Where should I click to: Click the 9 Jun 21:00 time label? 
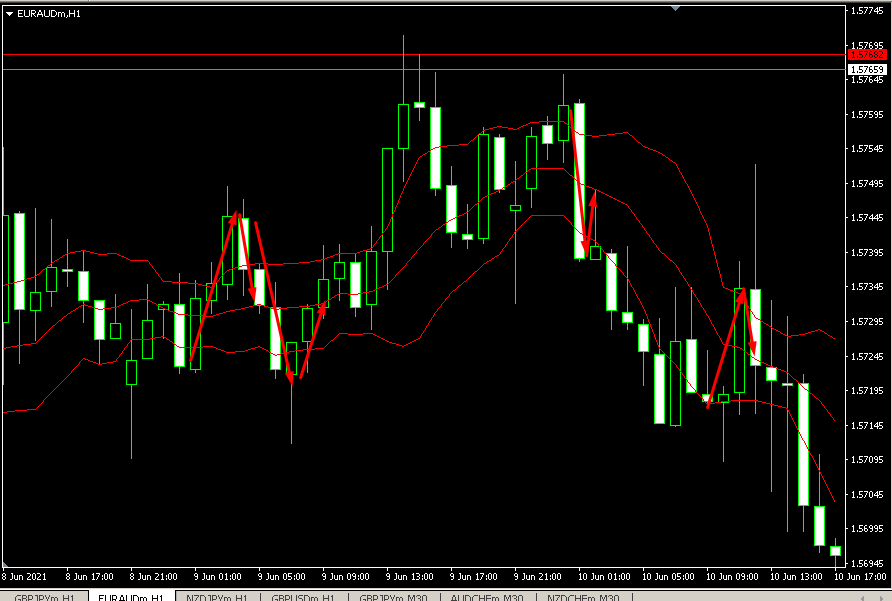538,577
